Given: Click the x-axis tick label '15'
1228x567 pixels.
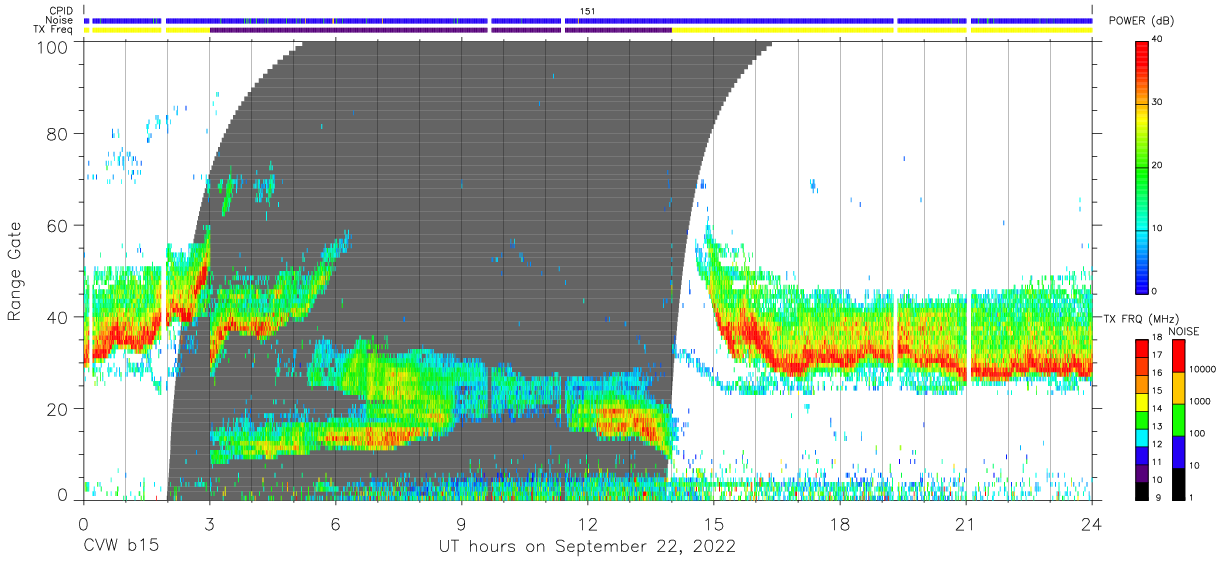Looking at the screenshot, I should (714, 524).
